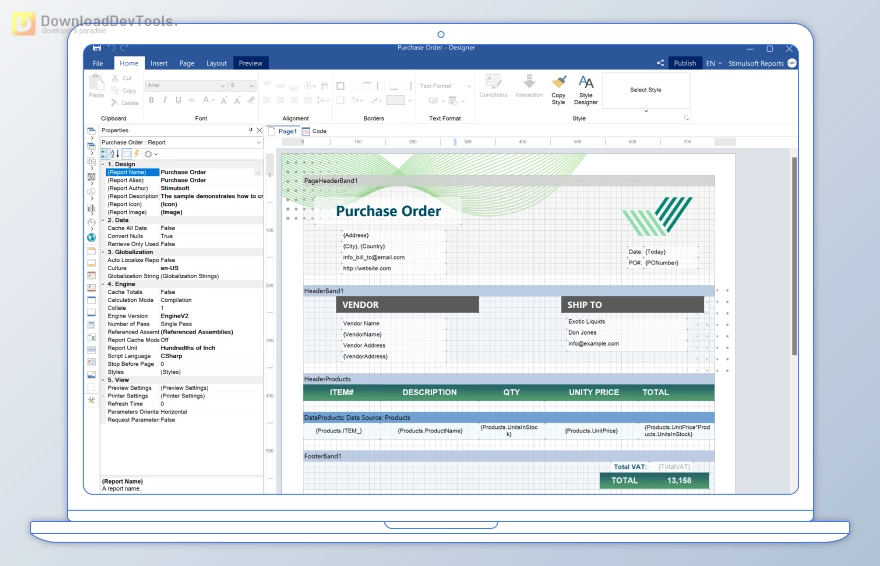Toggle align text right
The image size is (880, 566).
[294, 100]
